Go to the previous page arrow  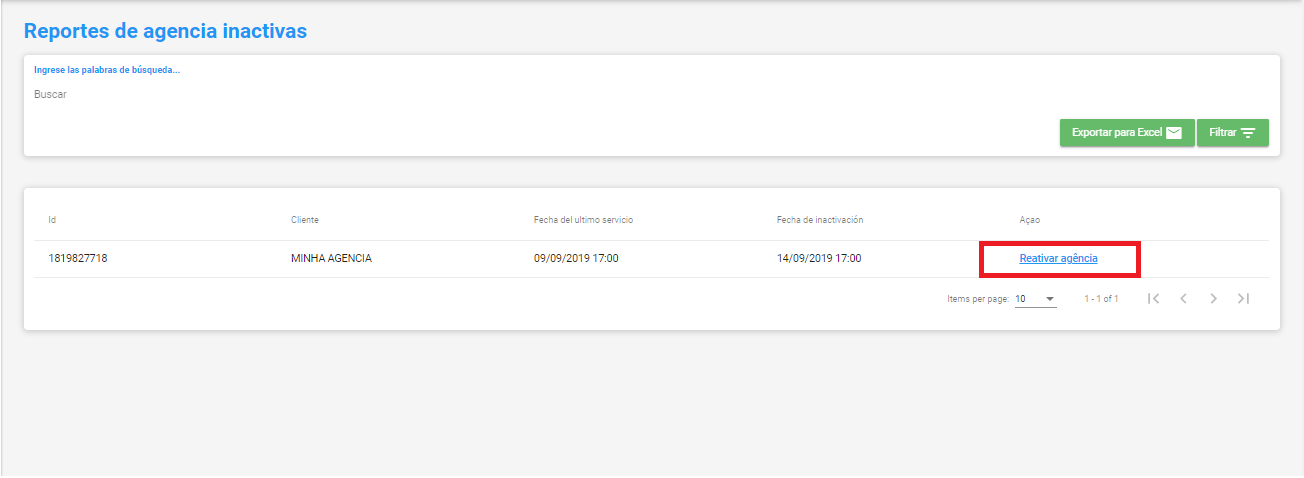point(1183,298)
